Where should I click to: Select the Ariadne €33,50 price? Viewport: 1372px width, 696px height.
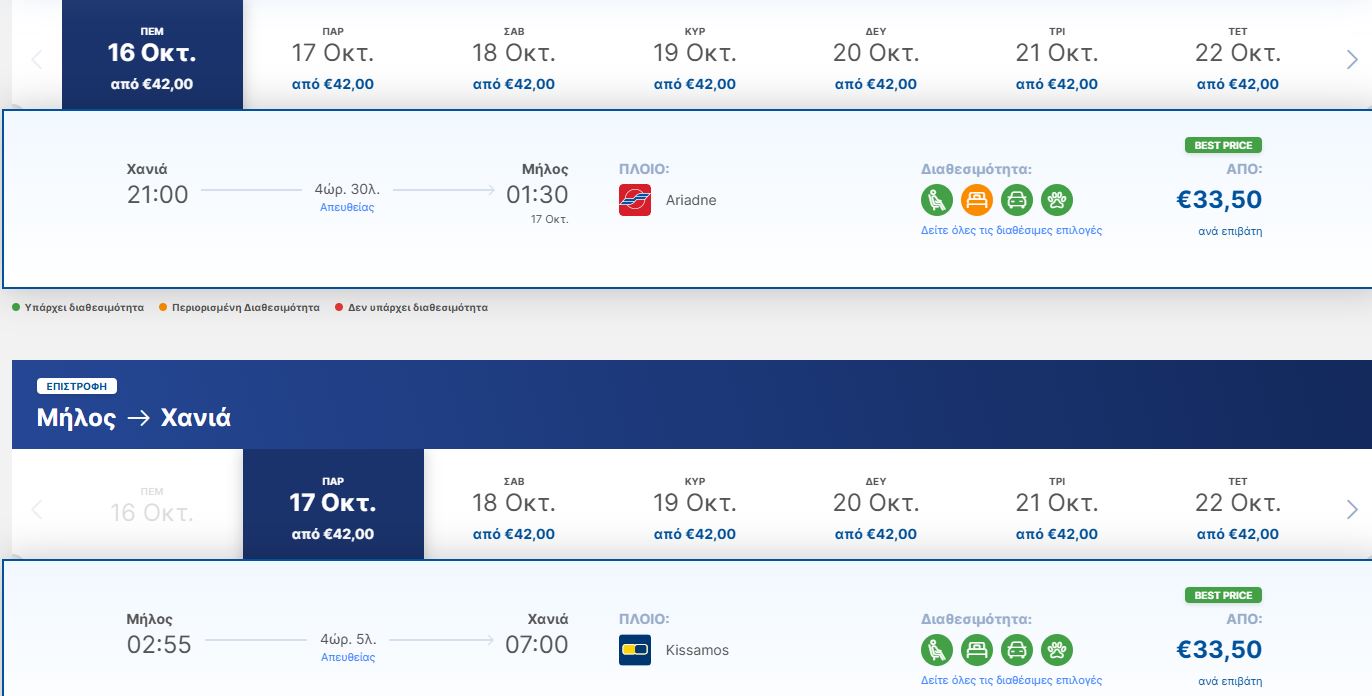(1219, 200)
